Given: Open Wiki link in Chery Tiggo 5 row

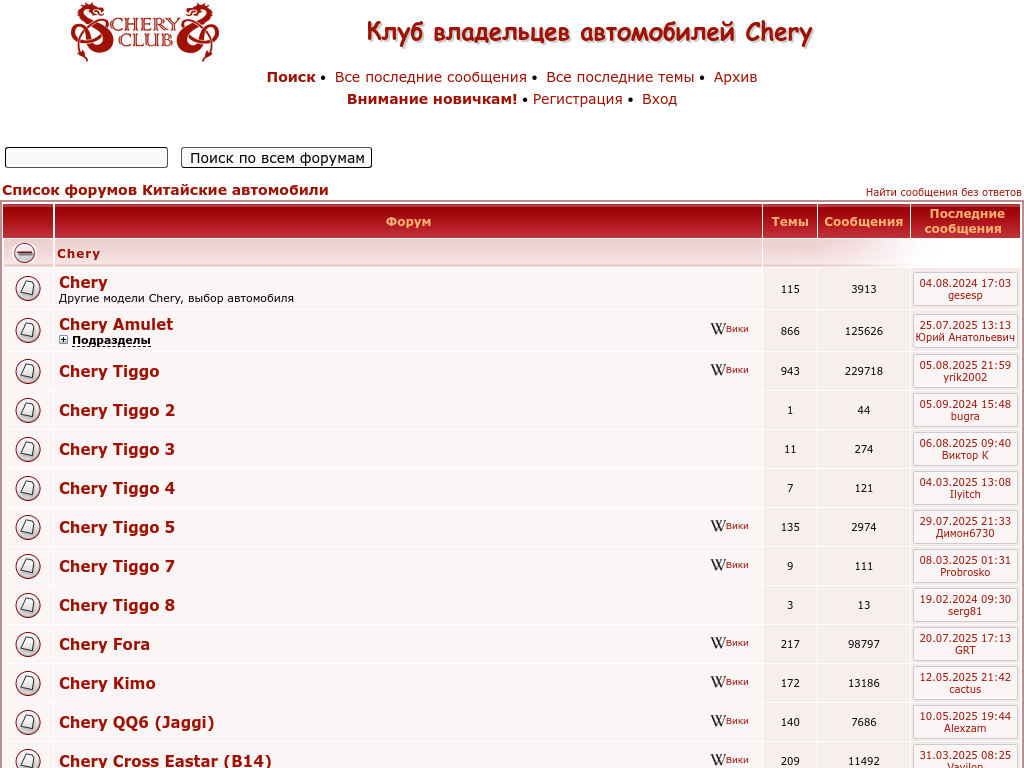Looking at the screenshot, I should pos(729,526).
